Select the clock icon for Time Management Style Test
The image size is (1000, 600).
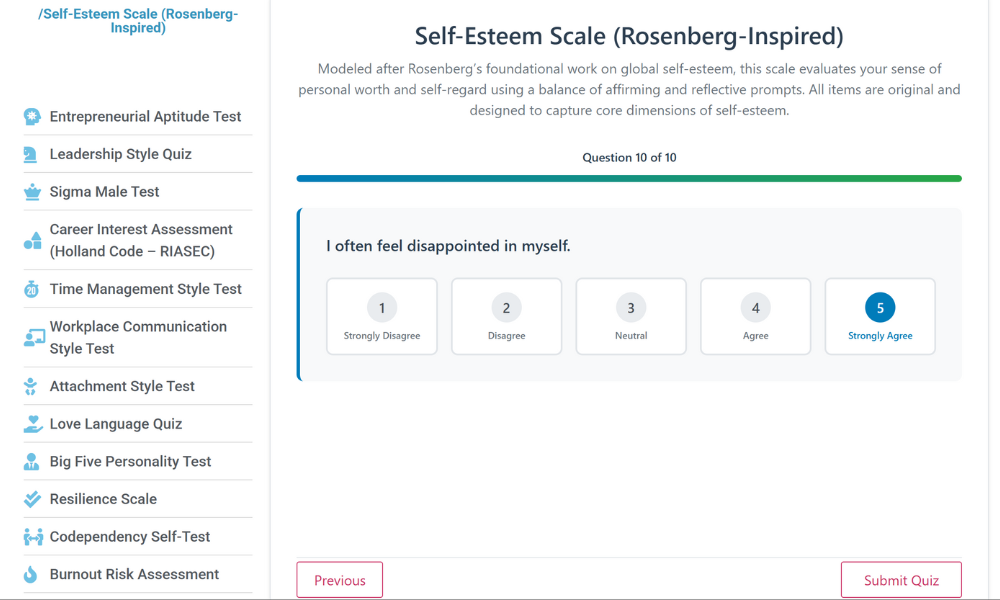click(31, 288)
